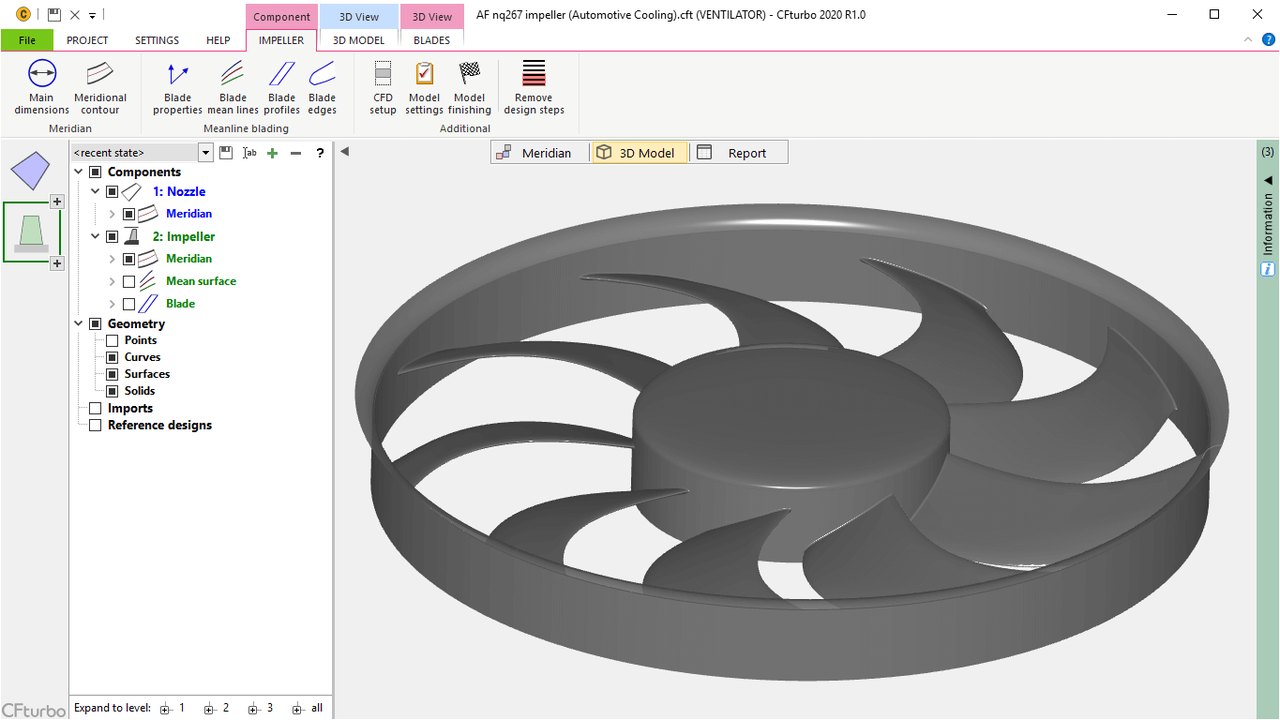This screenshot has width=1280, height=720.
Task: Open the Blade profiles tool
Action: 282,87
